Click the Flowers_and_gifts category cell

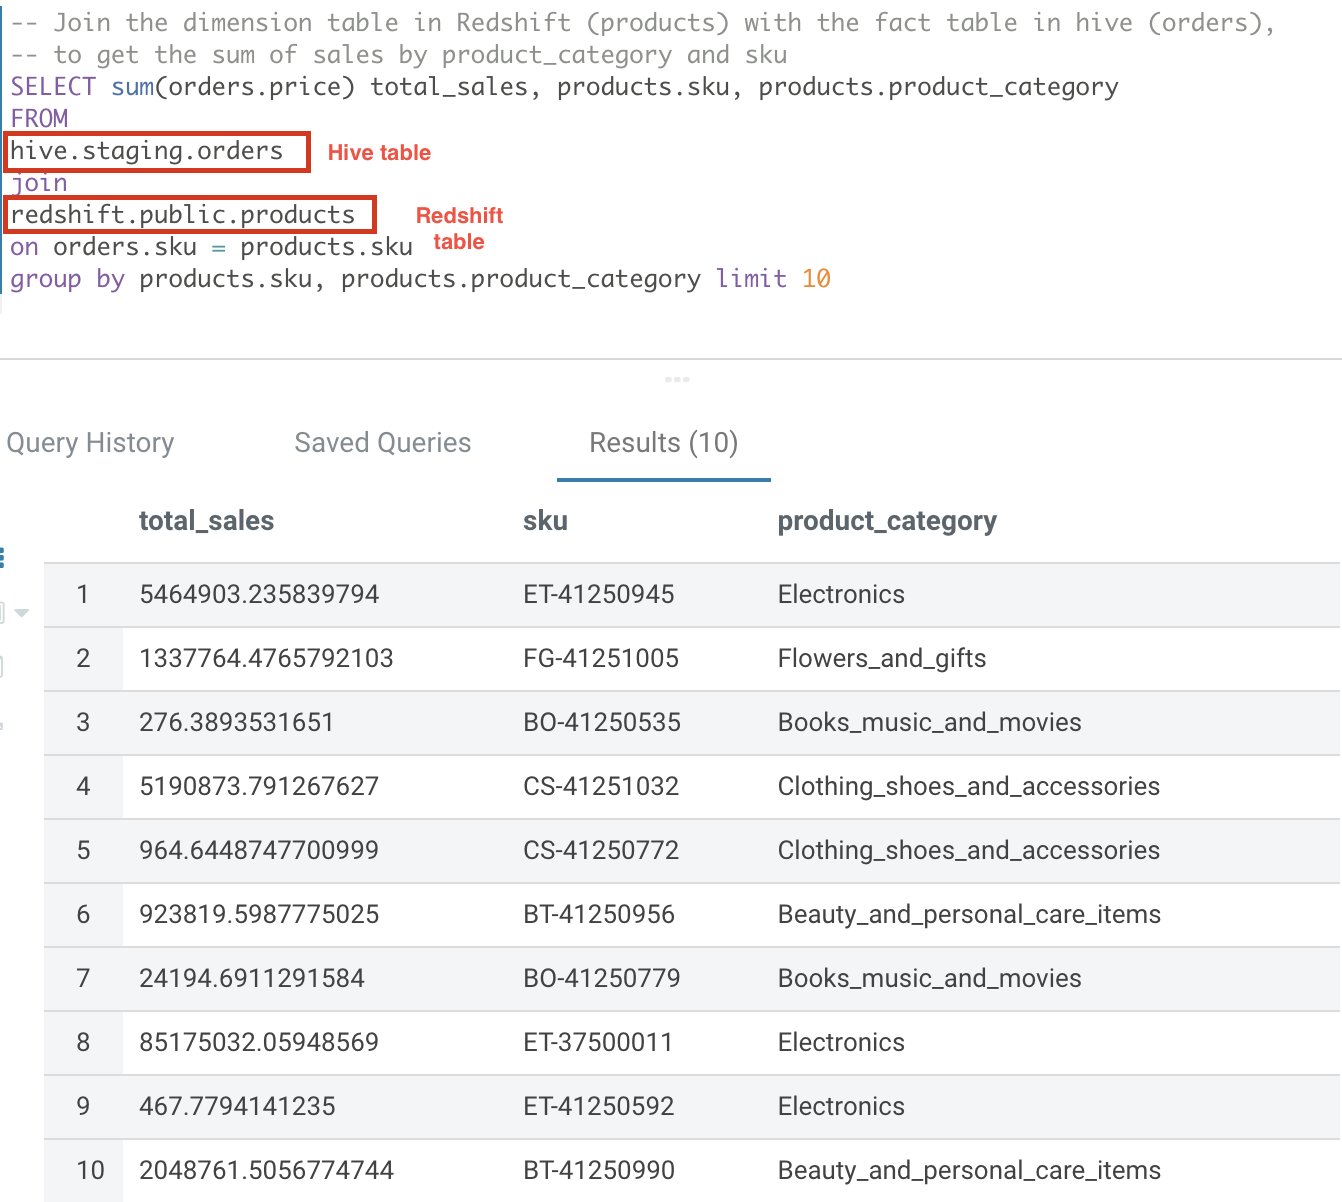[x=882, y=658]
